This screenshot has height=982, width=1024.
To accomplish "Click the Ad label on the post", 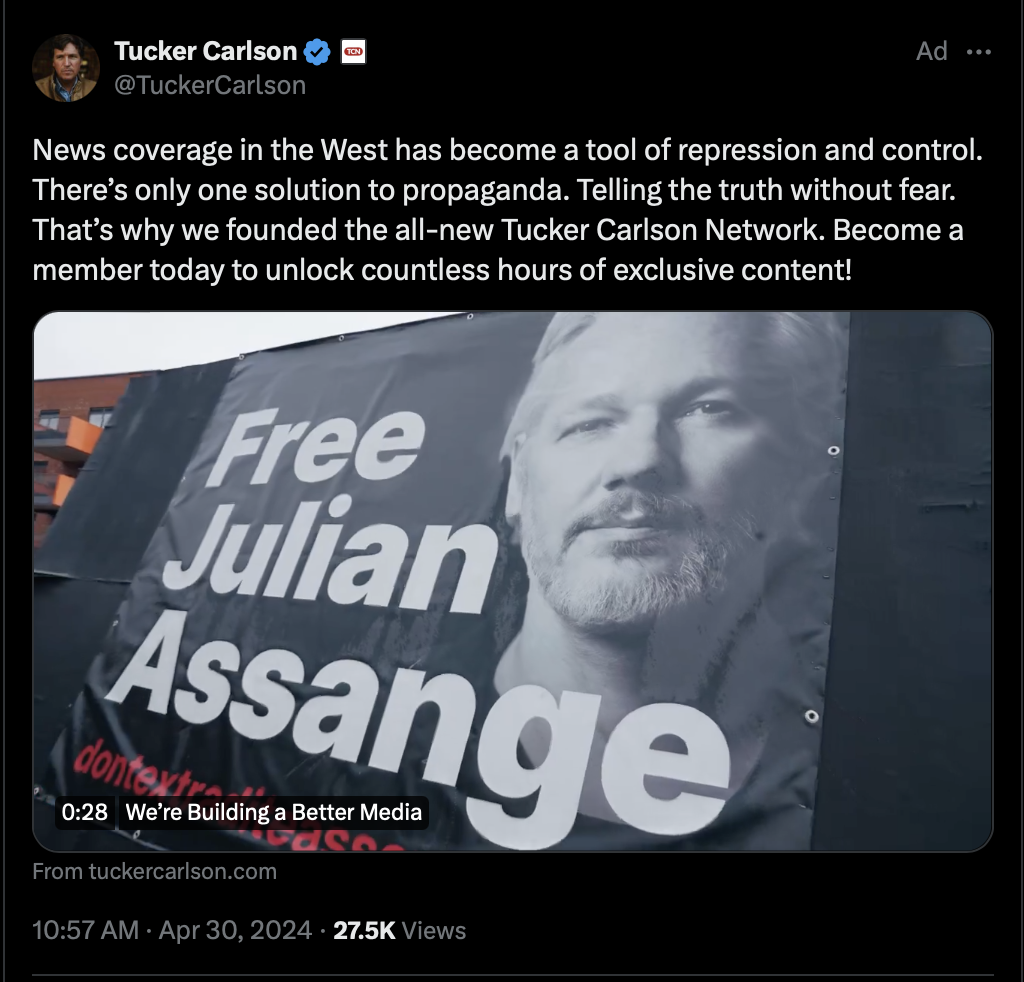I will (x=931, y=51).
